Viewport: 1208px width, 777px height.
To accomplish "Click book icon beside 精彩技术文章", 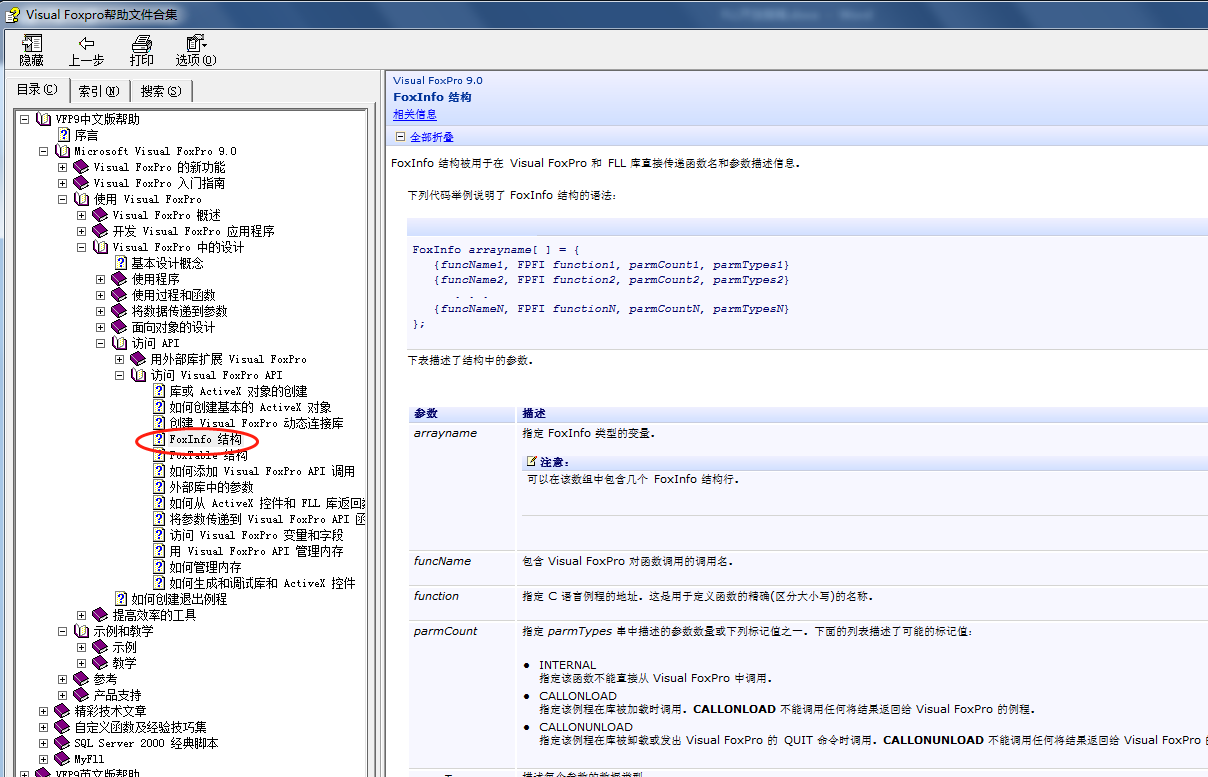I will click(x=62, y=711).
